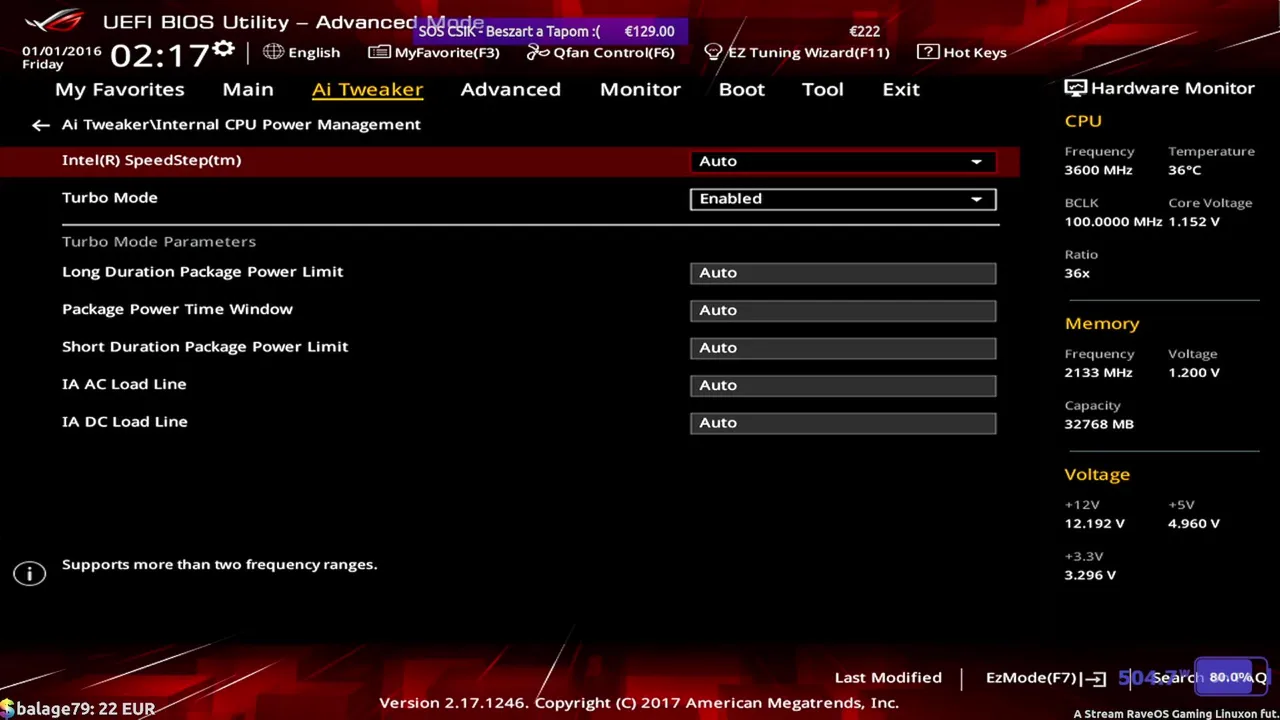Click the Turbo Mode Parameters heading
This screenshot has width=1280, height=720.
click(x=159, y=241)
